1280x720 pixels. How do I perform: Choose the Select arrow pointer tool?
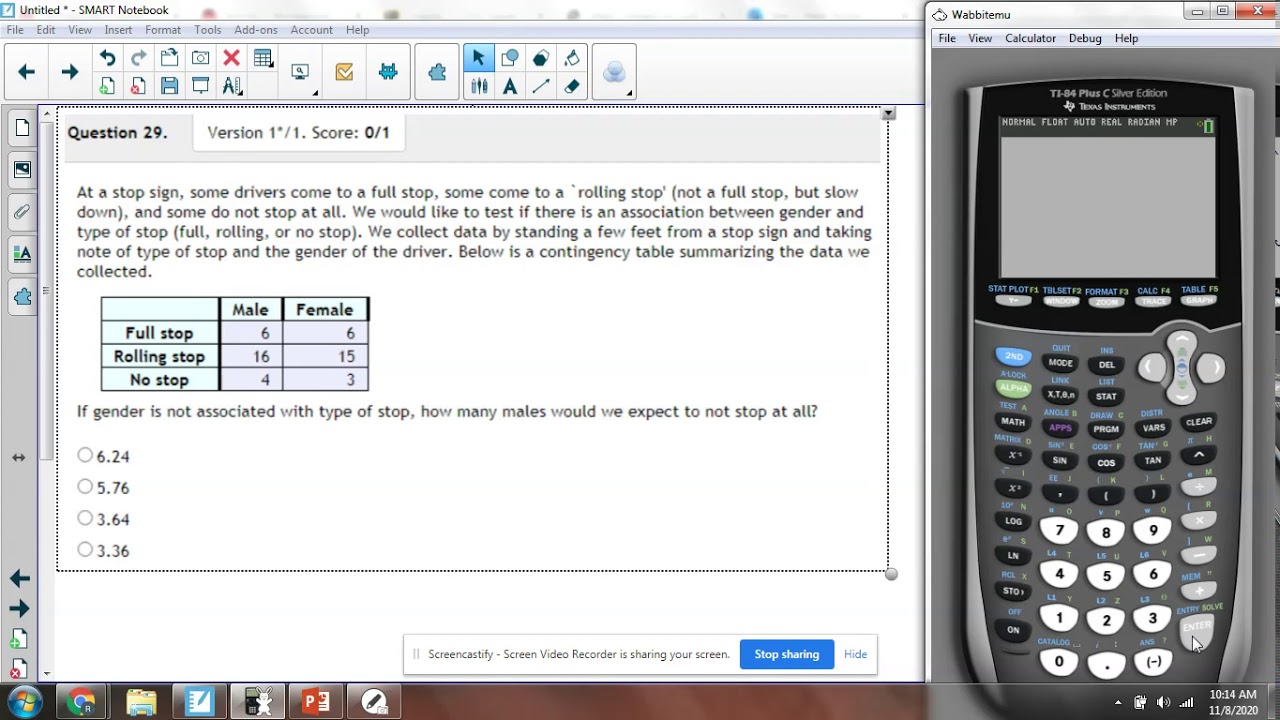478,58
